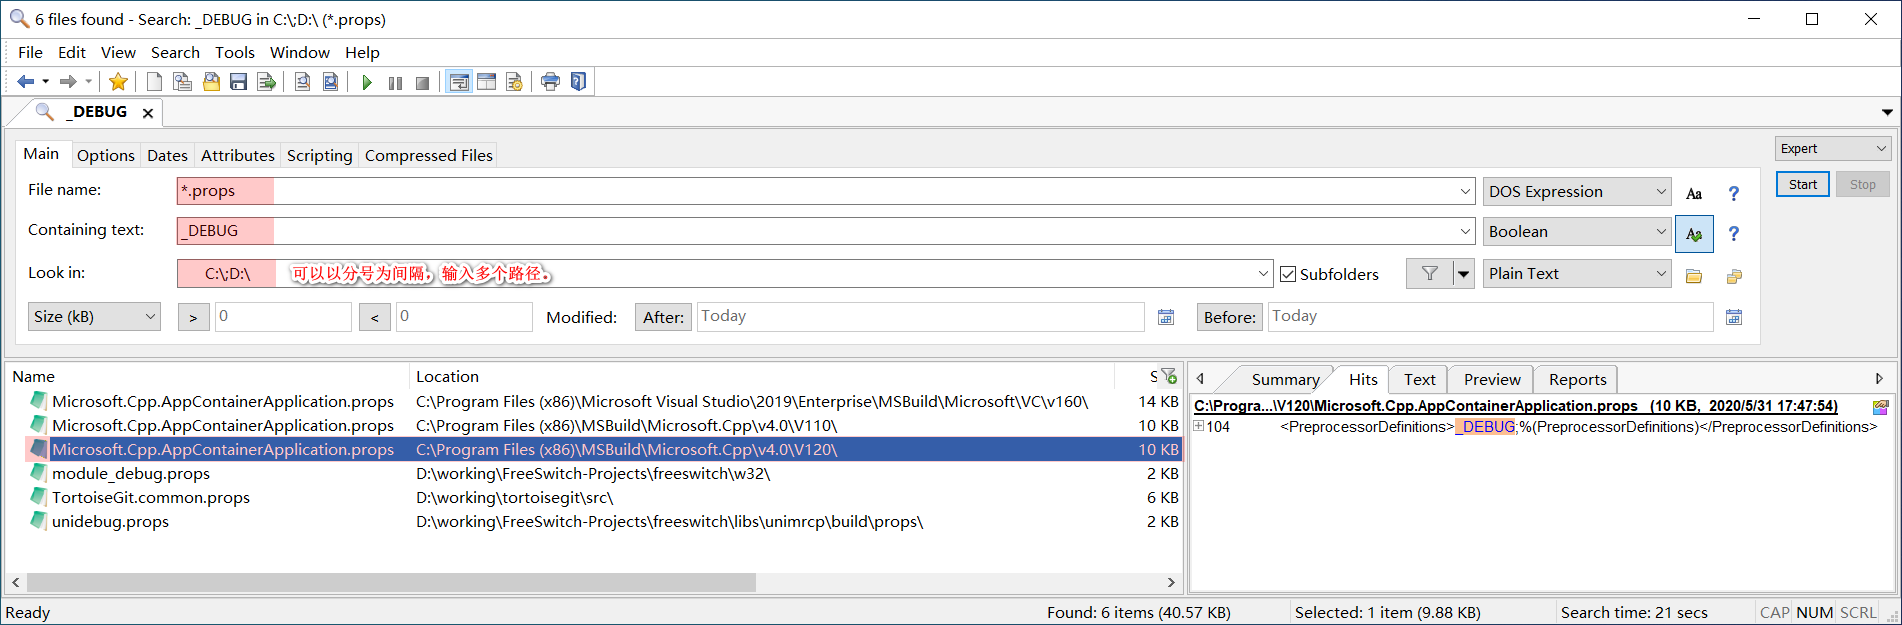Click the funnel filter button
1902x625 pixels.
[x=1430, y=273]
